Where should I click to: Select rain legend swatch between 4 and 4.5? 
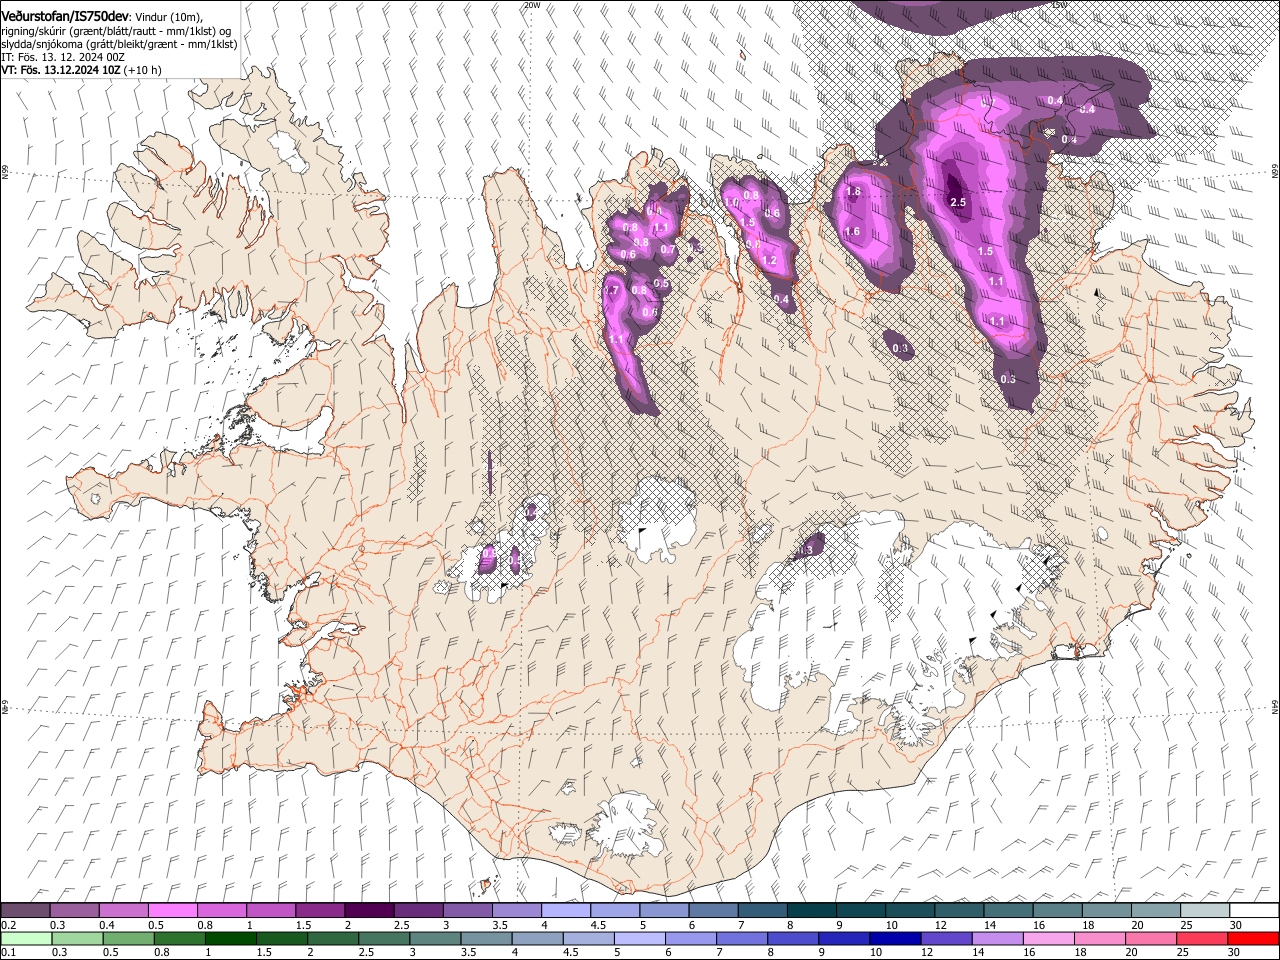[x=538, y=938]
